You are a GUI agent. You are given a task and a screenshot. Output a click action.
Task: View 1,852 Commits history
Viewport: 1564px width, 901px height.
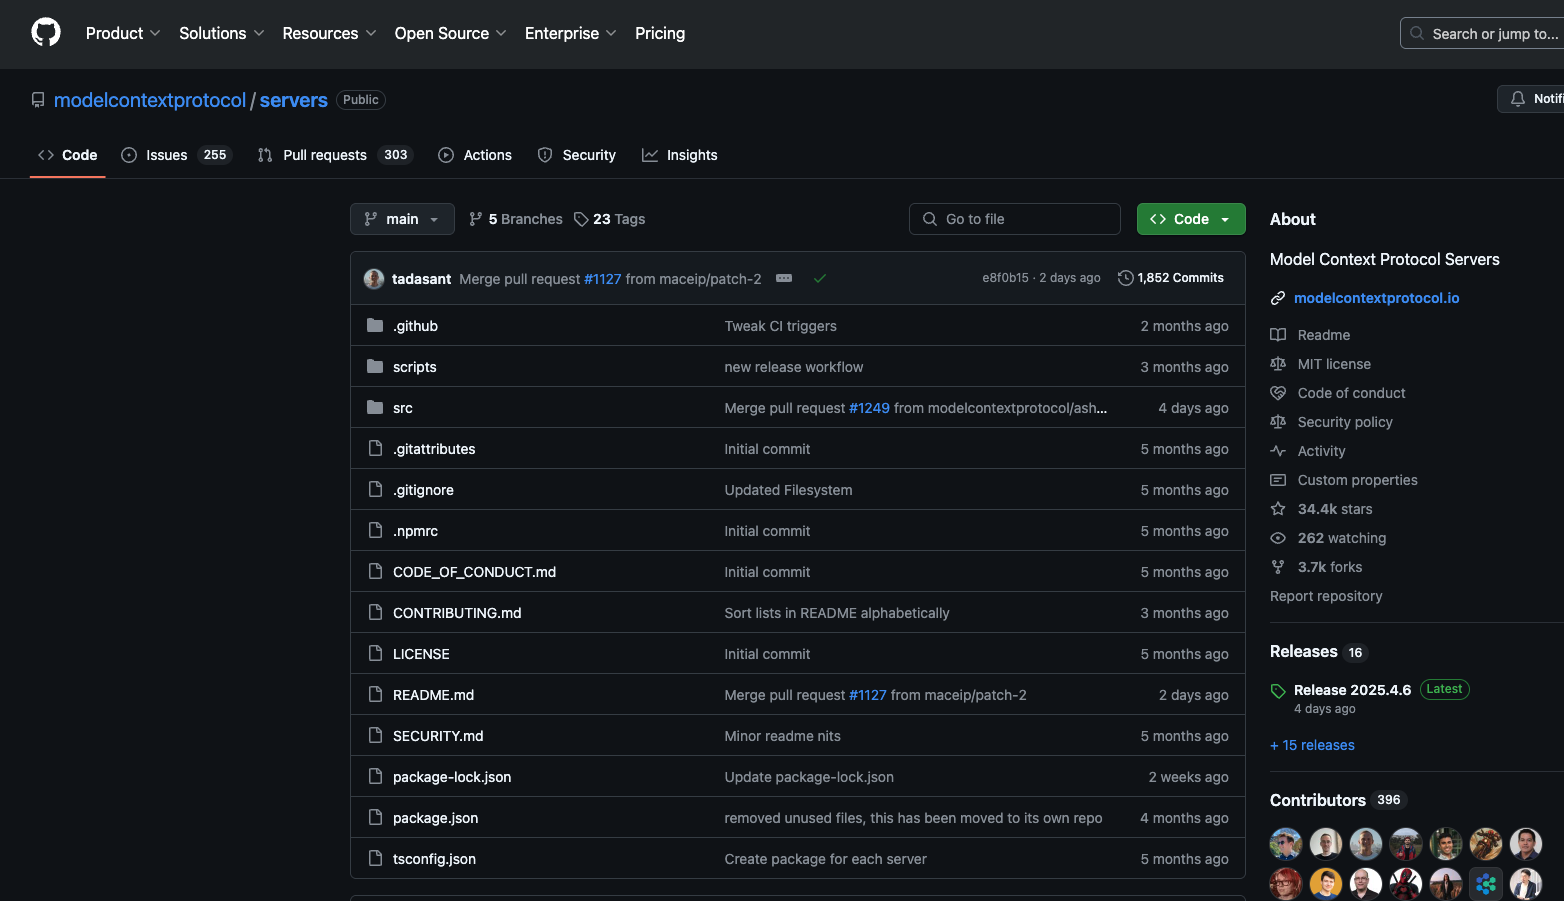coord(1171,278)
